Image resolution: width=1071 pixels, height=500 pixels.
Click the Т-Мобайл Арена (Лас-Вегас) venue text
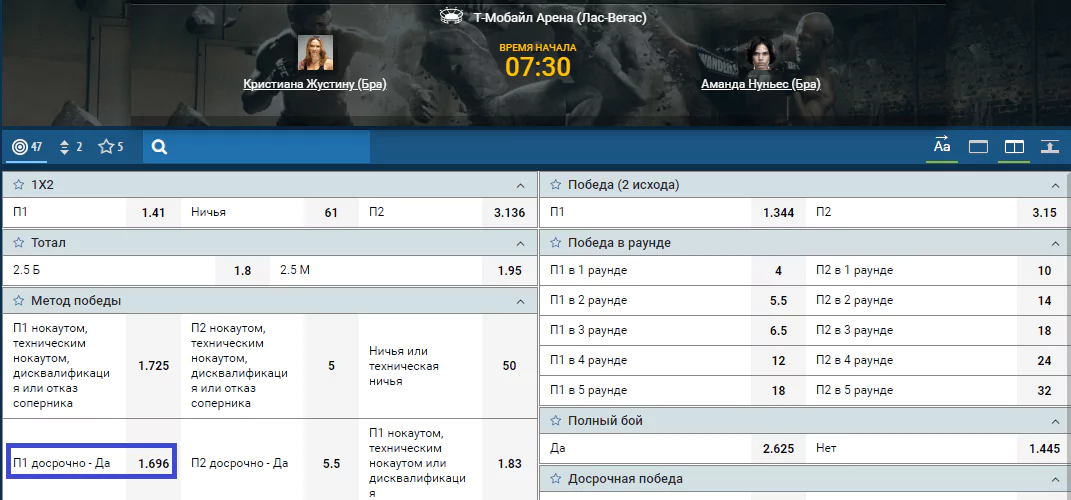(559, 17)
